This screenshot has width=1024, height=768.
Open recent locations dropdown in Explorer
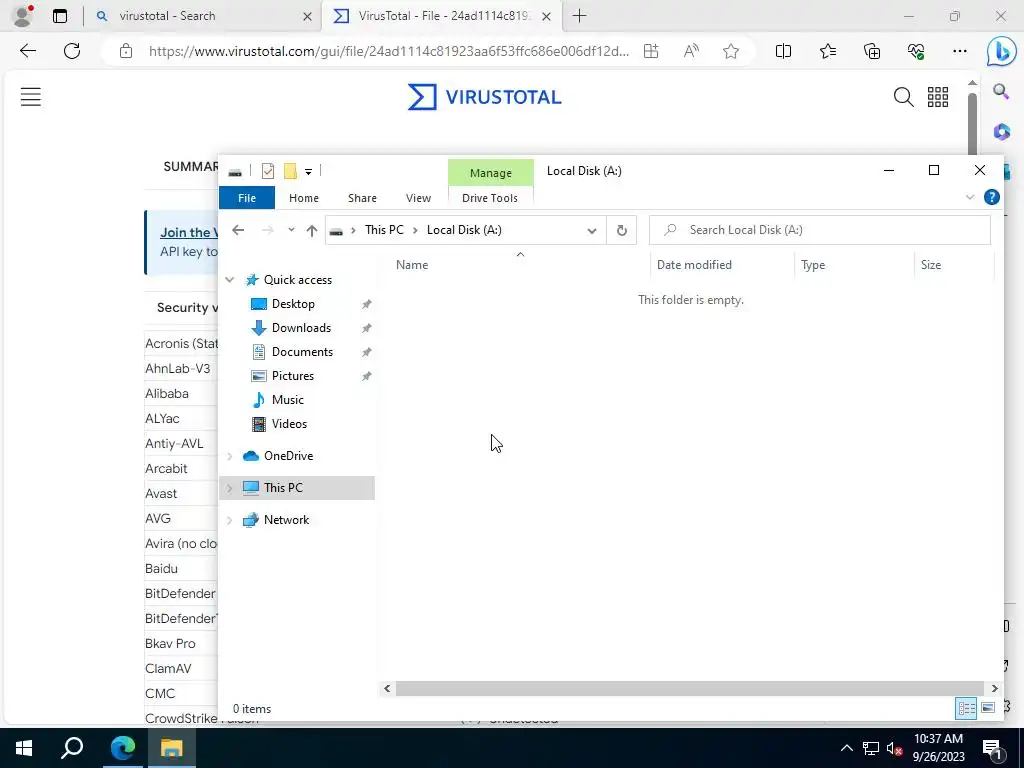click(291, 230)
